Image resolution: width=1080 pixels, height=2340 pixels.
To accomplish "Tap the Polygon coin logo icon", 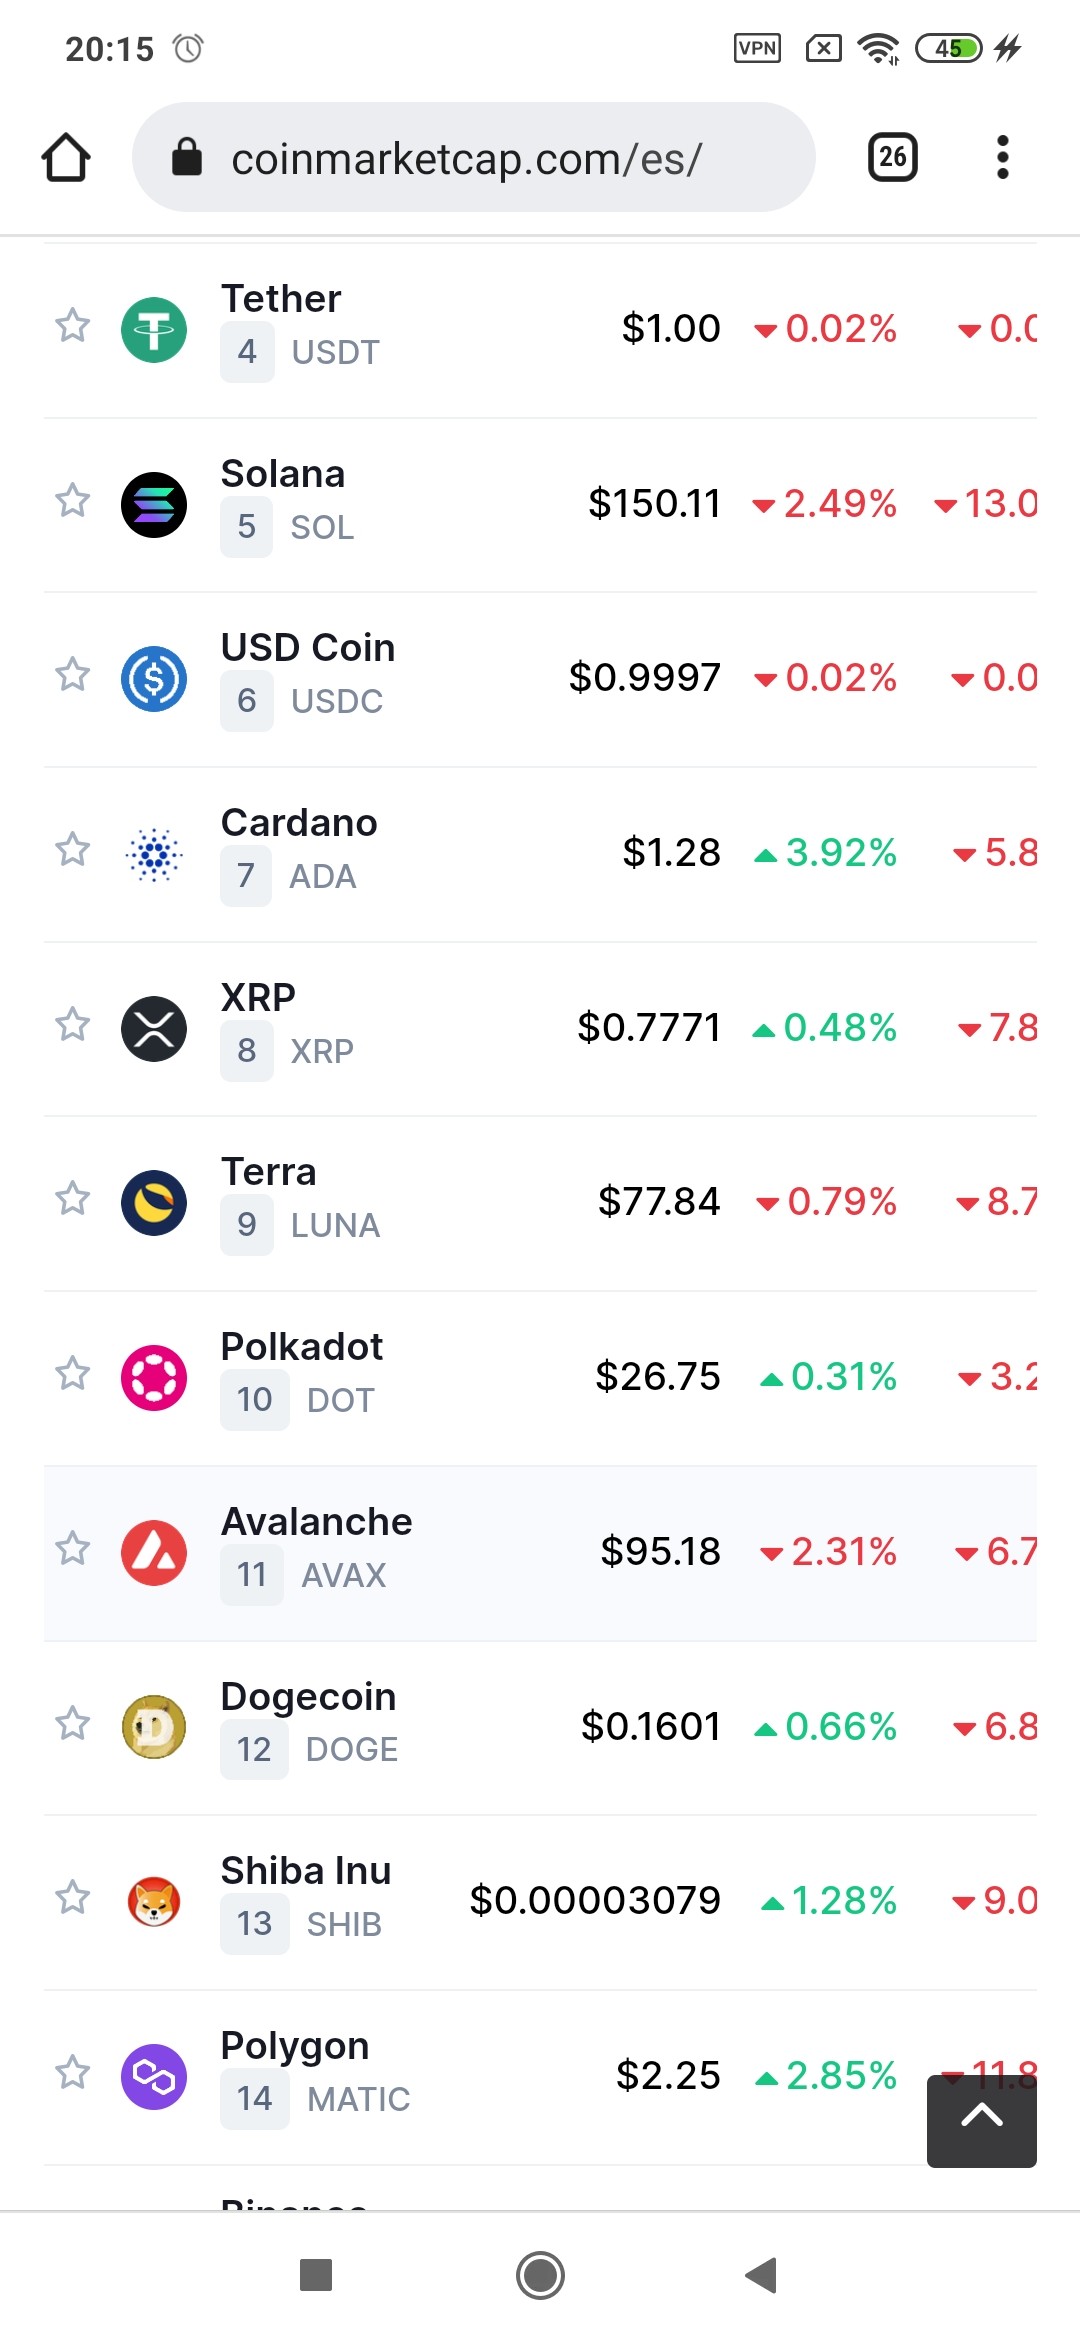I will pyautogui.click(x=154, y=2077).
